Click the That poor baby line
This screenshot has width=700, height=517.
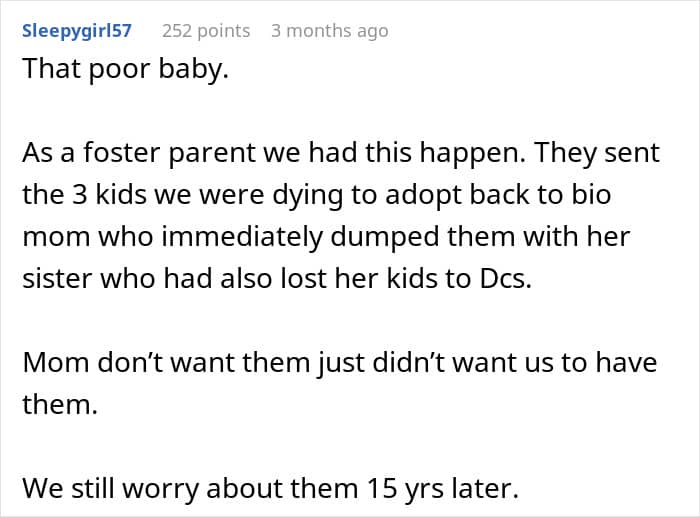point(125,69)
